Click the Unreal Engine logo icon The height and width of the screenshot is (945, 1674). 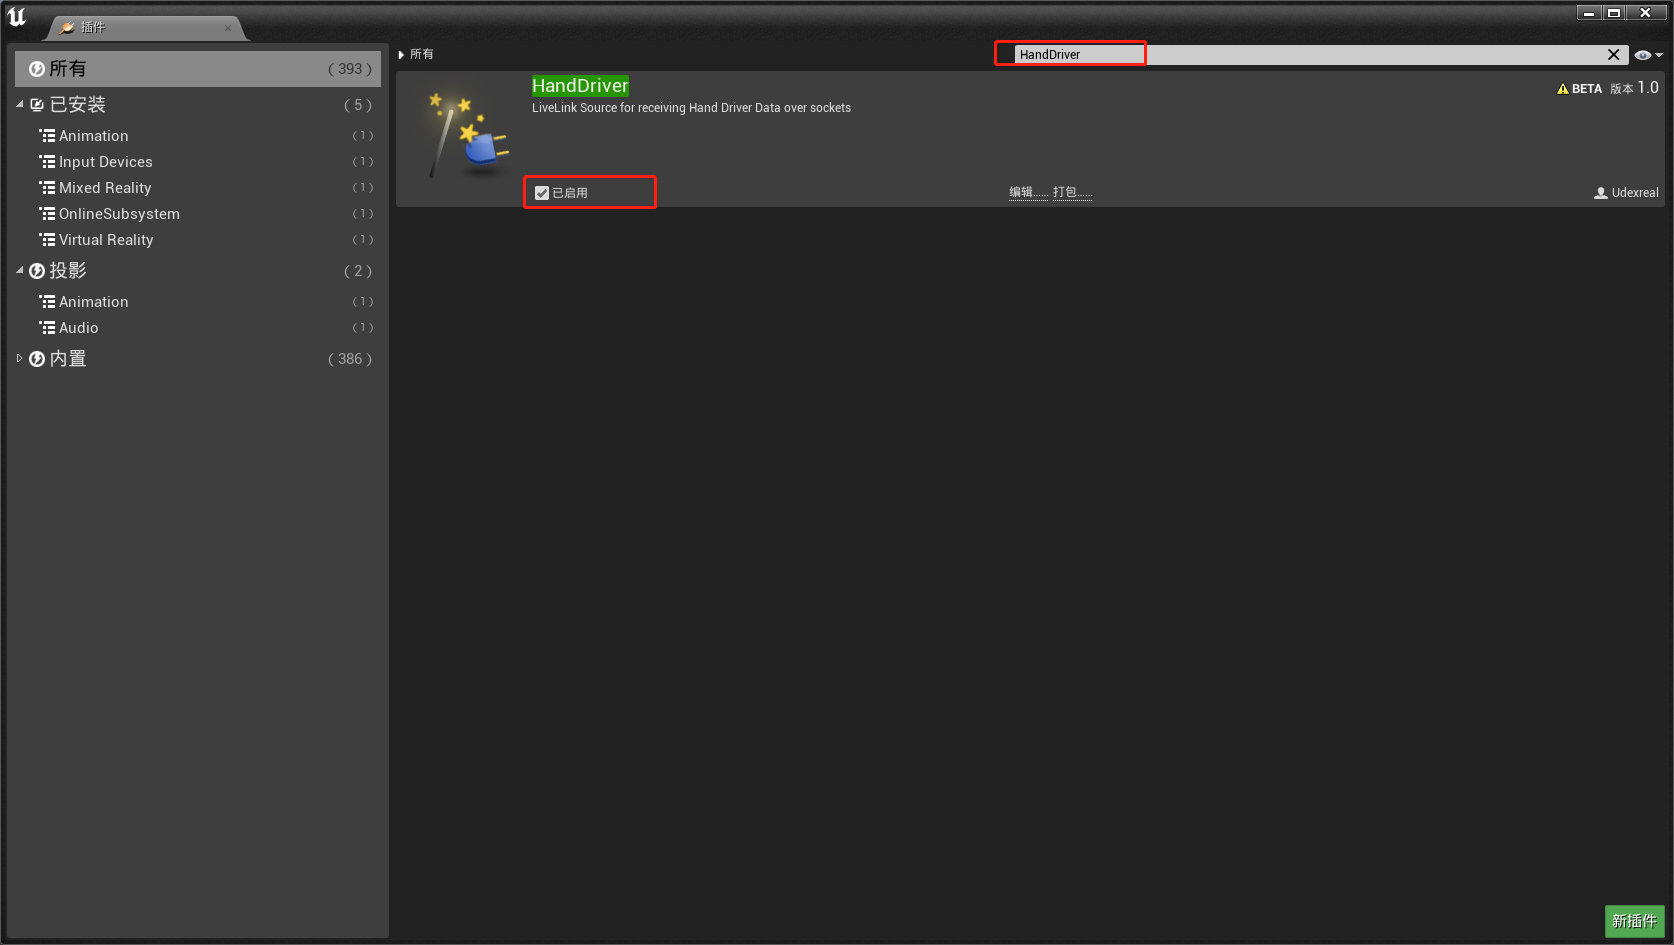[x=17, y=17]
